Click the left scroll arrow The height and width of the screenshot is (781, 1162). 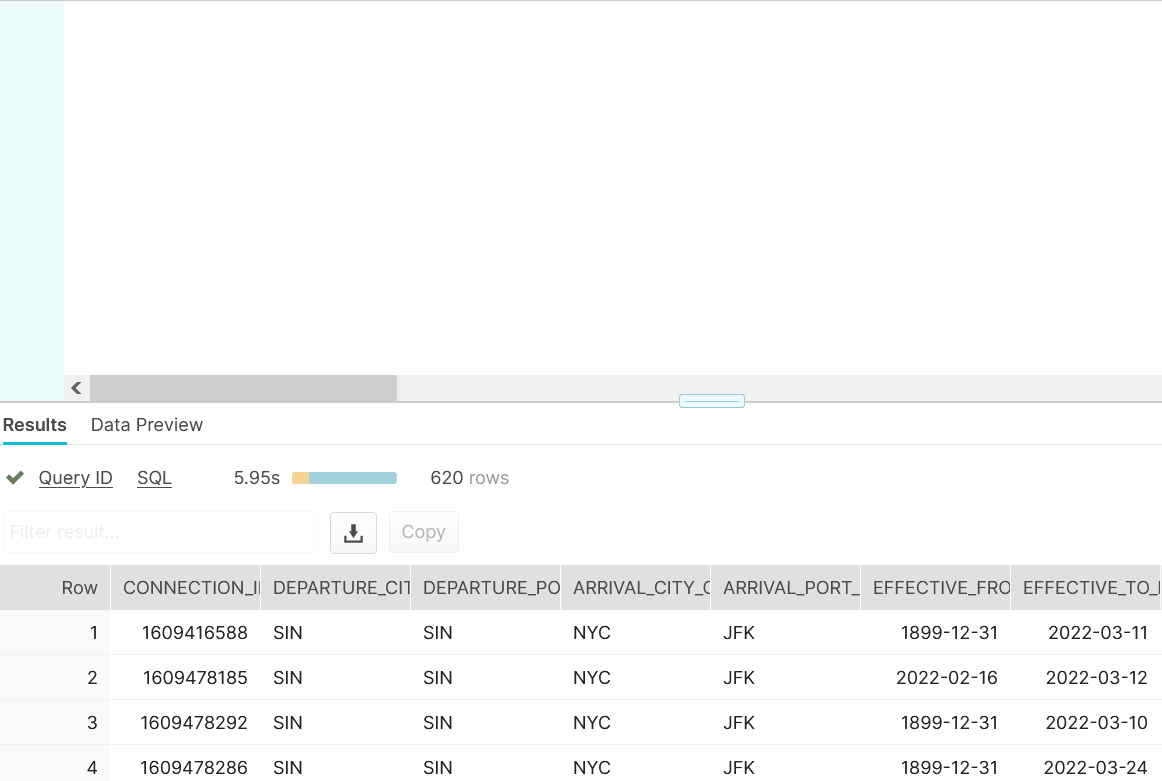[76, 388]
